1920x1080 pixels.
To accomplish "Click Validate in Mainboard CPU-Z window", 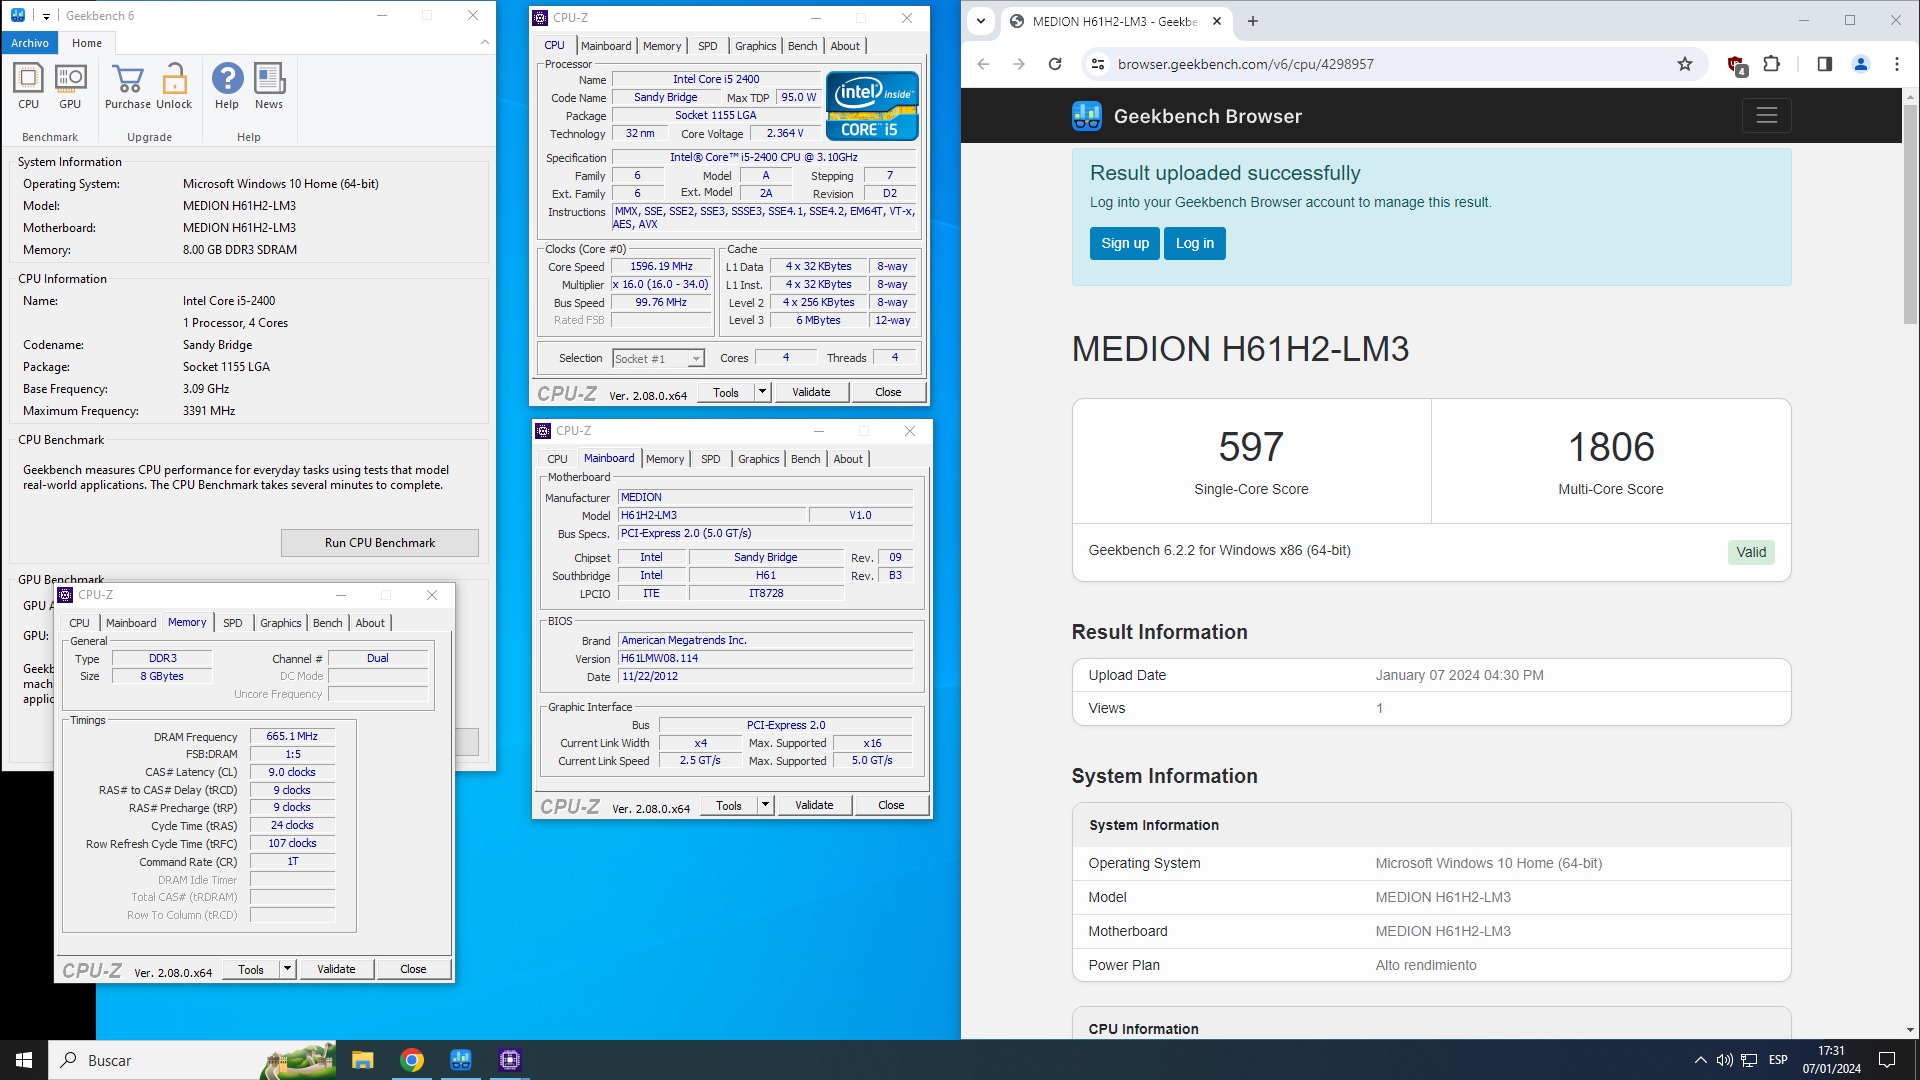I will (x=814, y=806).
